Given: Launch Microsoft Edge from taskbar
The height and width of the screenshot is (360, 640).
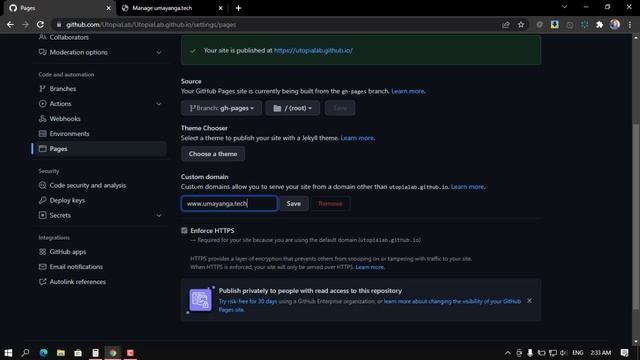Looking at the screenshot, I should (43, 353).
